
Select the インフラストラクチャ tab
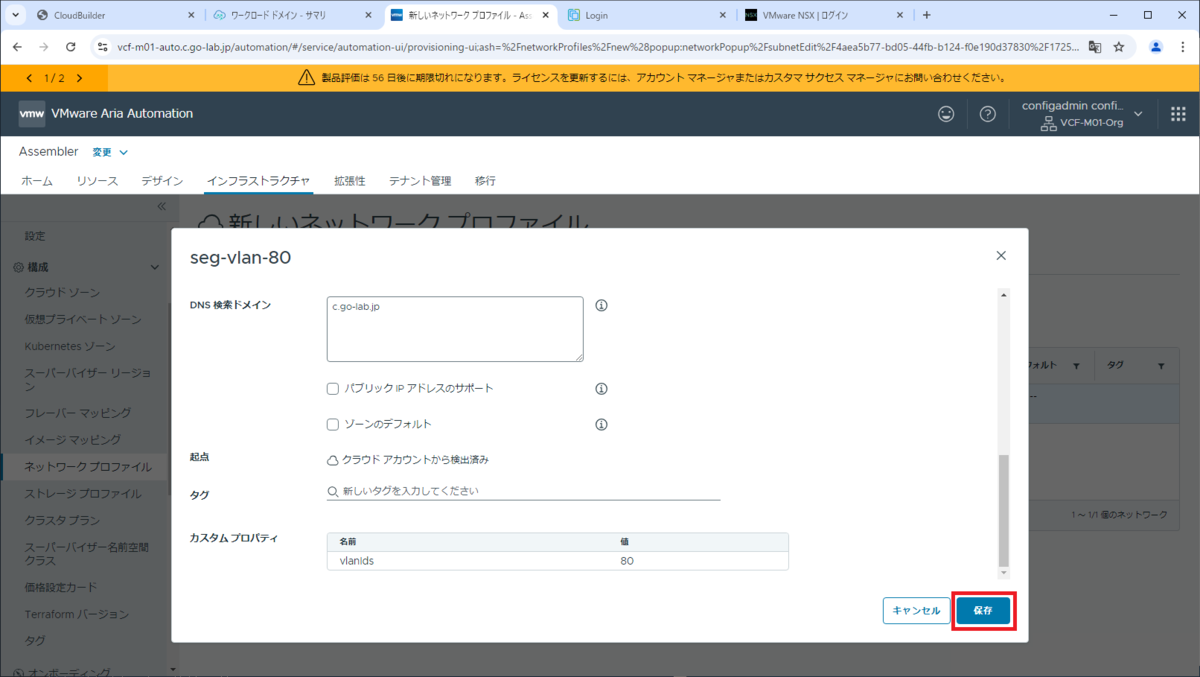point(258,181)
